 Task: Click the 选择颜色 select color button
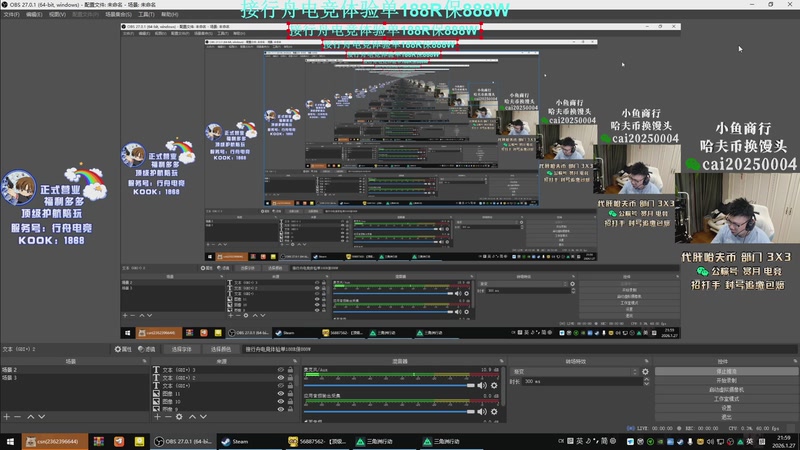point(221,349)
